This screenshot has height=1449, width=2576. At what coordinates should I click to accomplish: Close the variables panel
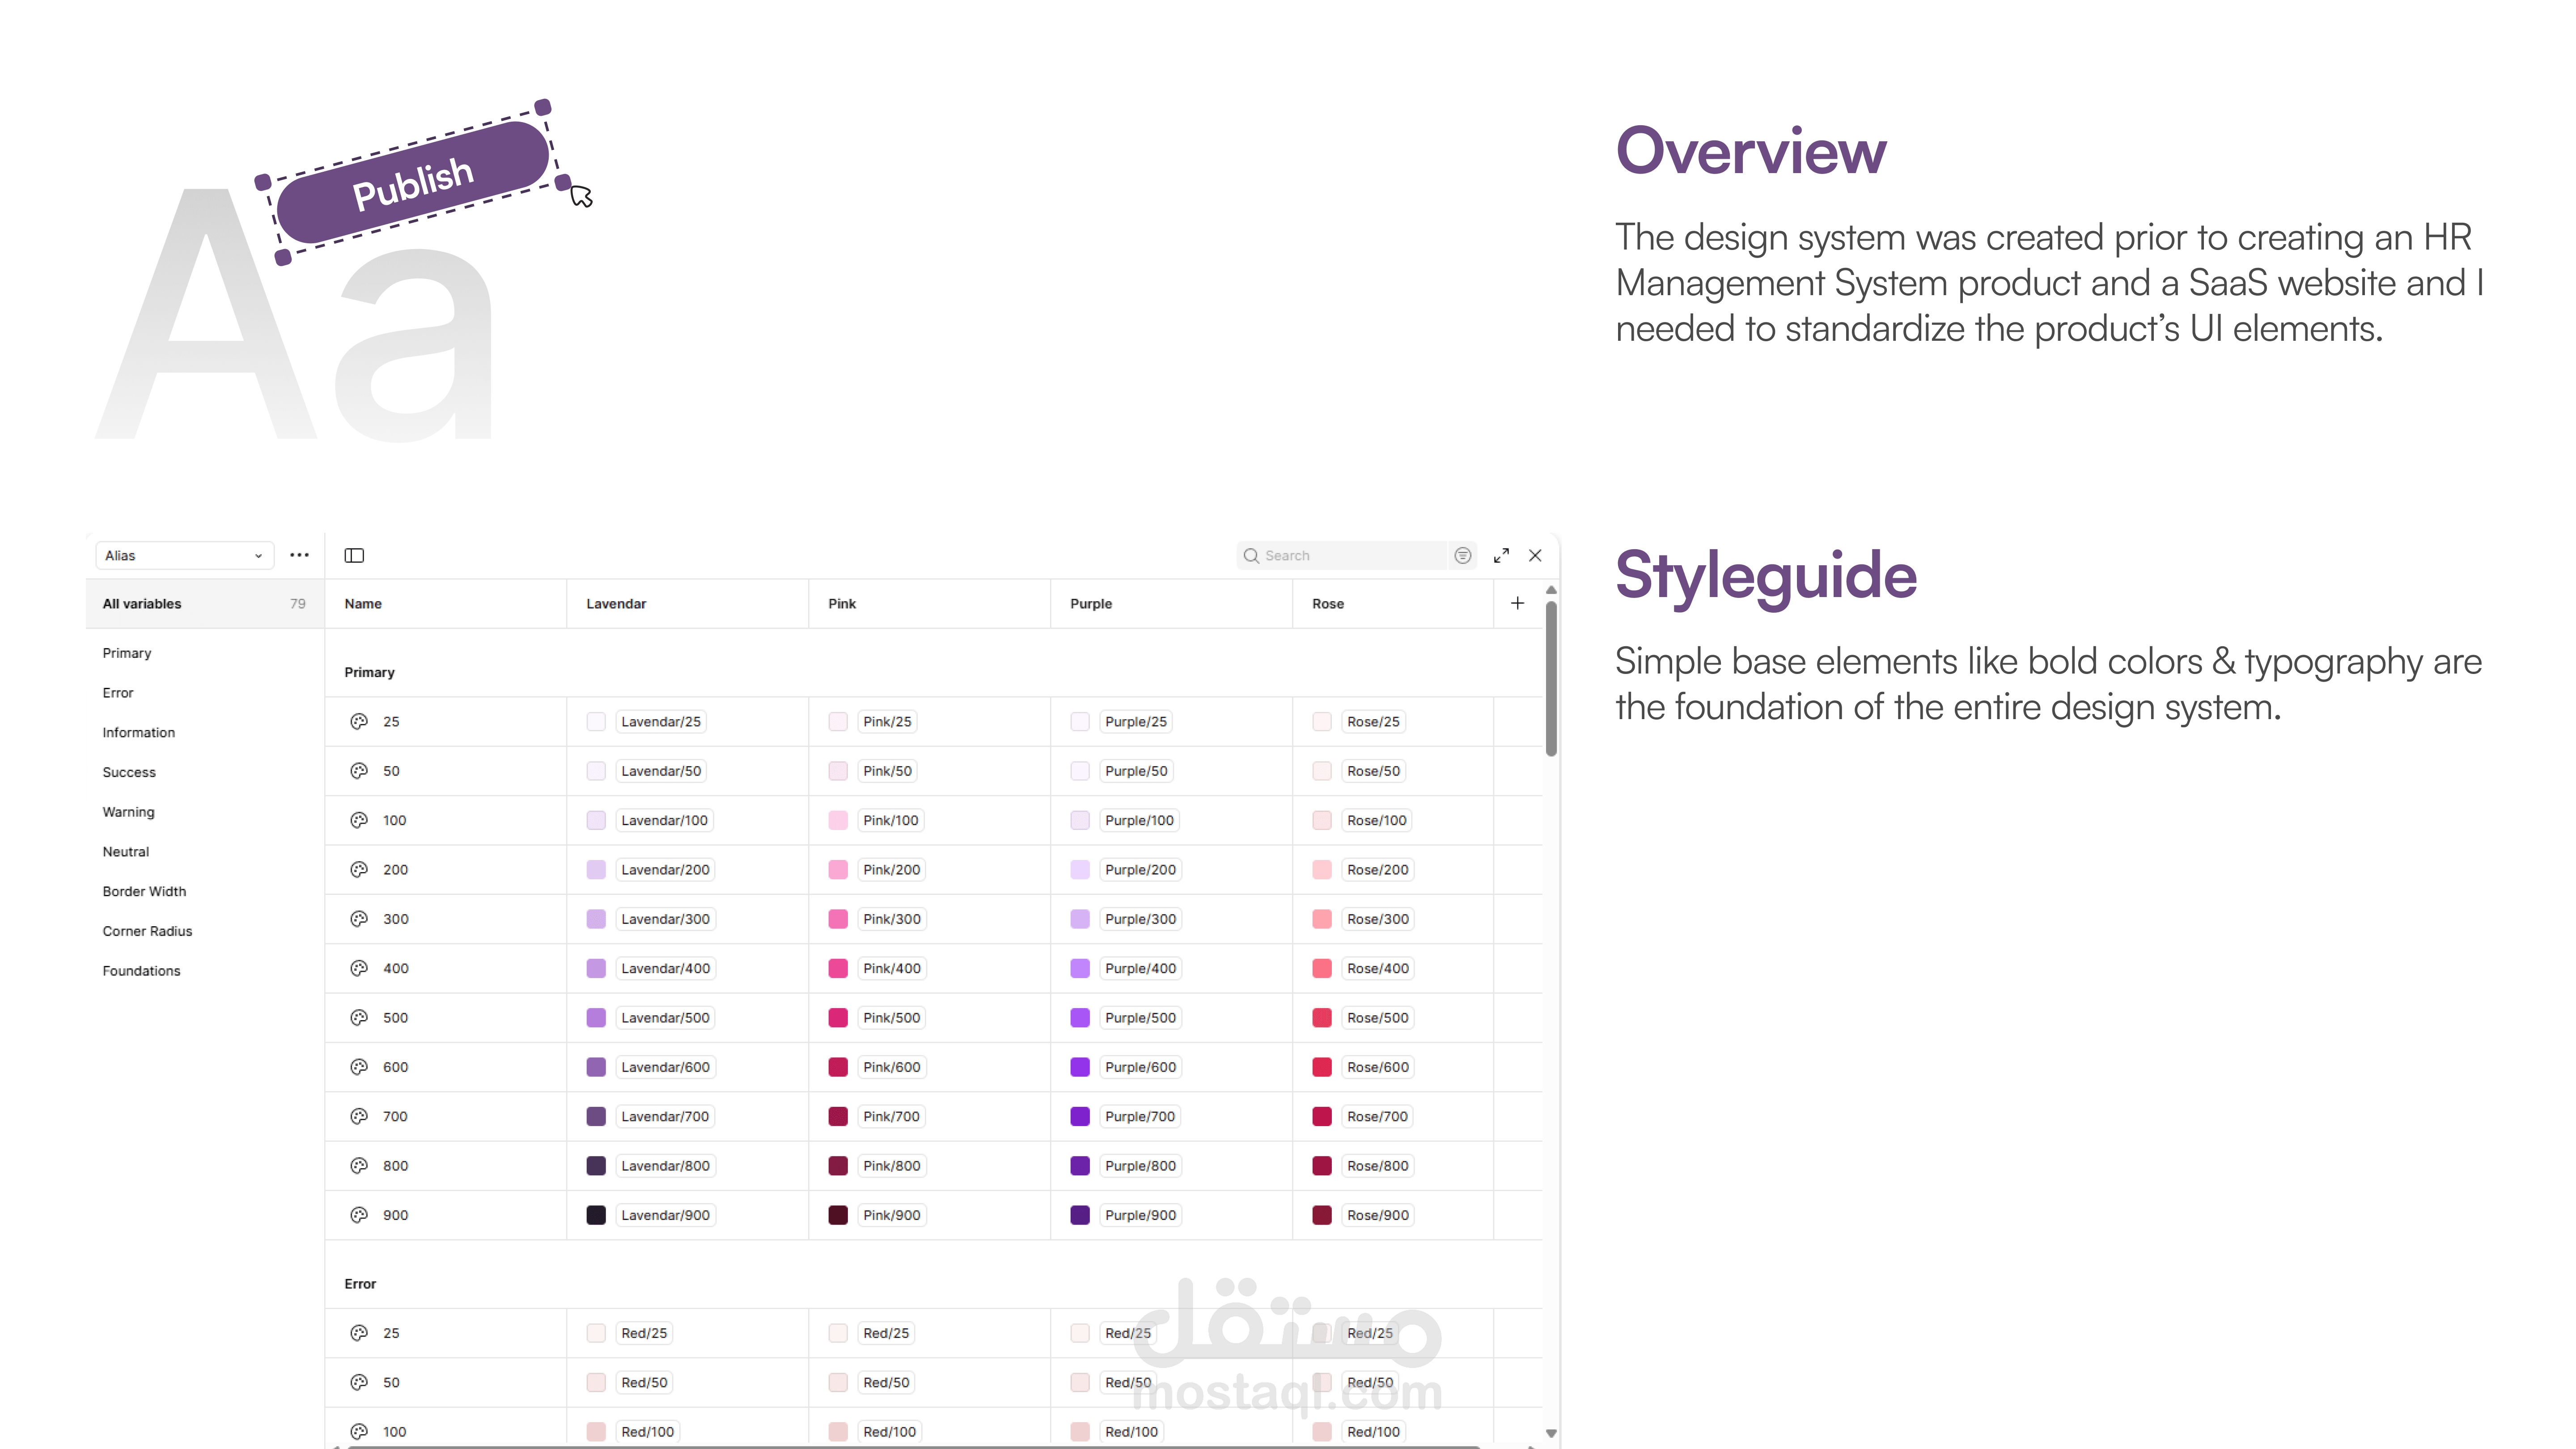[x=1535, y=555]
